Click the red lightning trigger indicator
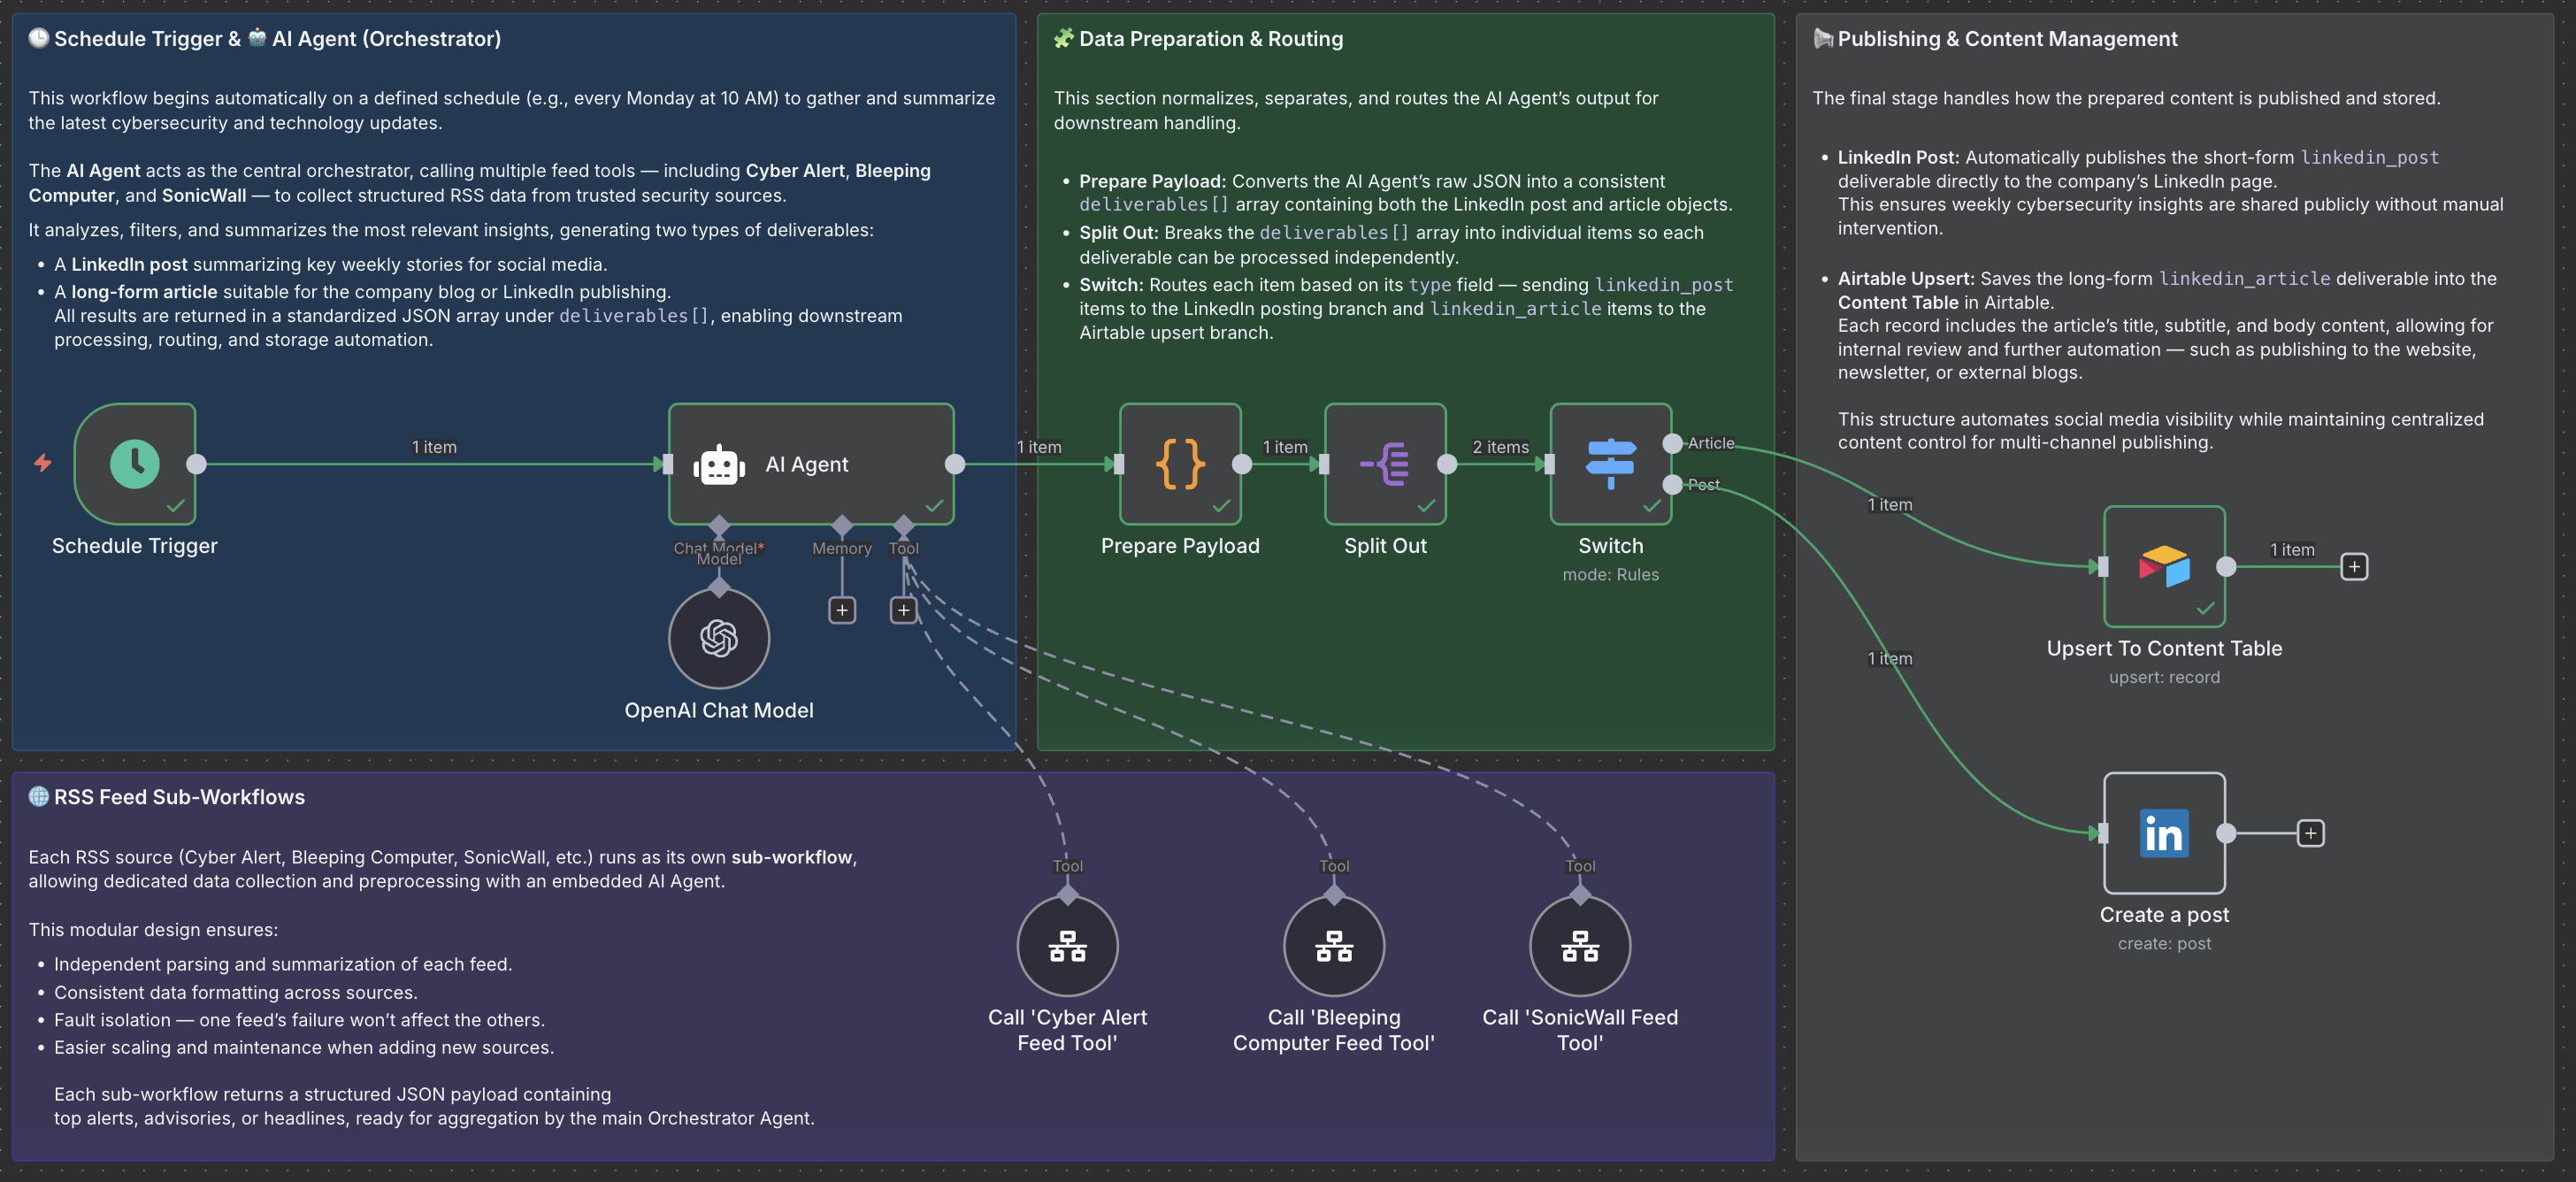The image size is (2576, 1182). coord(43,463)
